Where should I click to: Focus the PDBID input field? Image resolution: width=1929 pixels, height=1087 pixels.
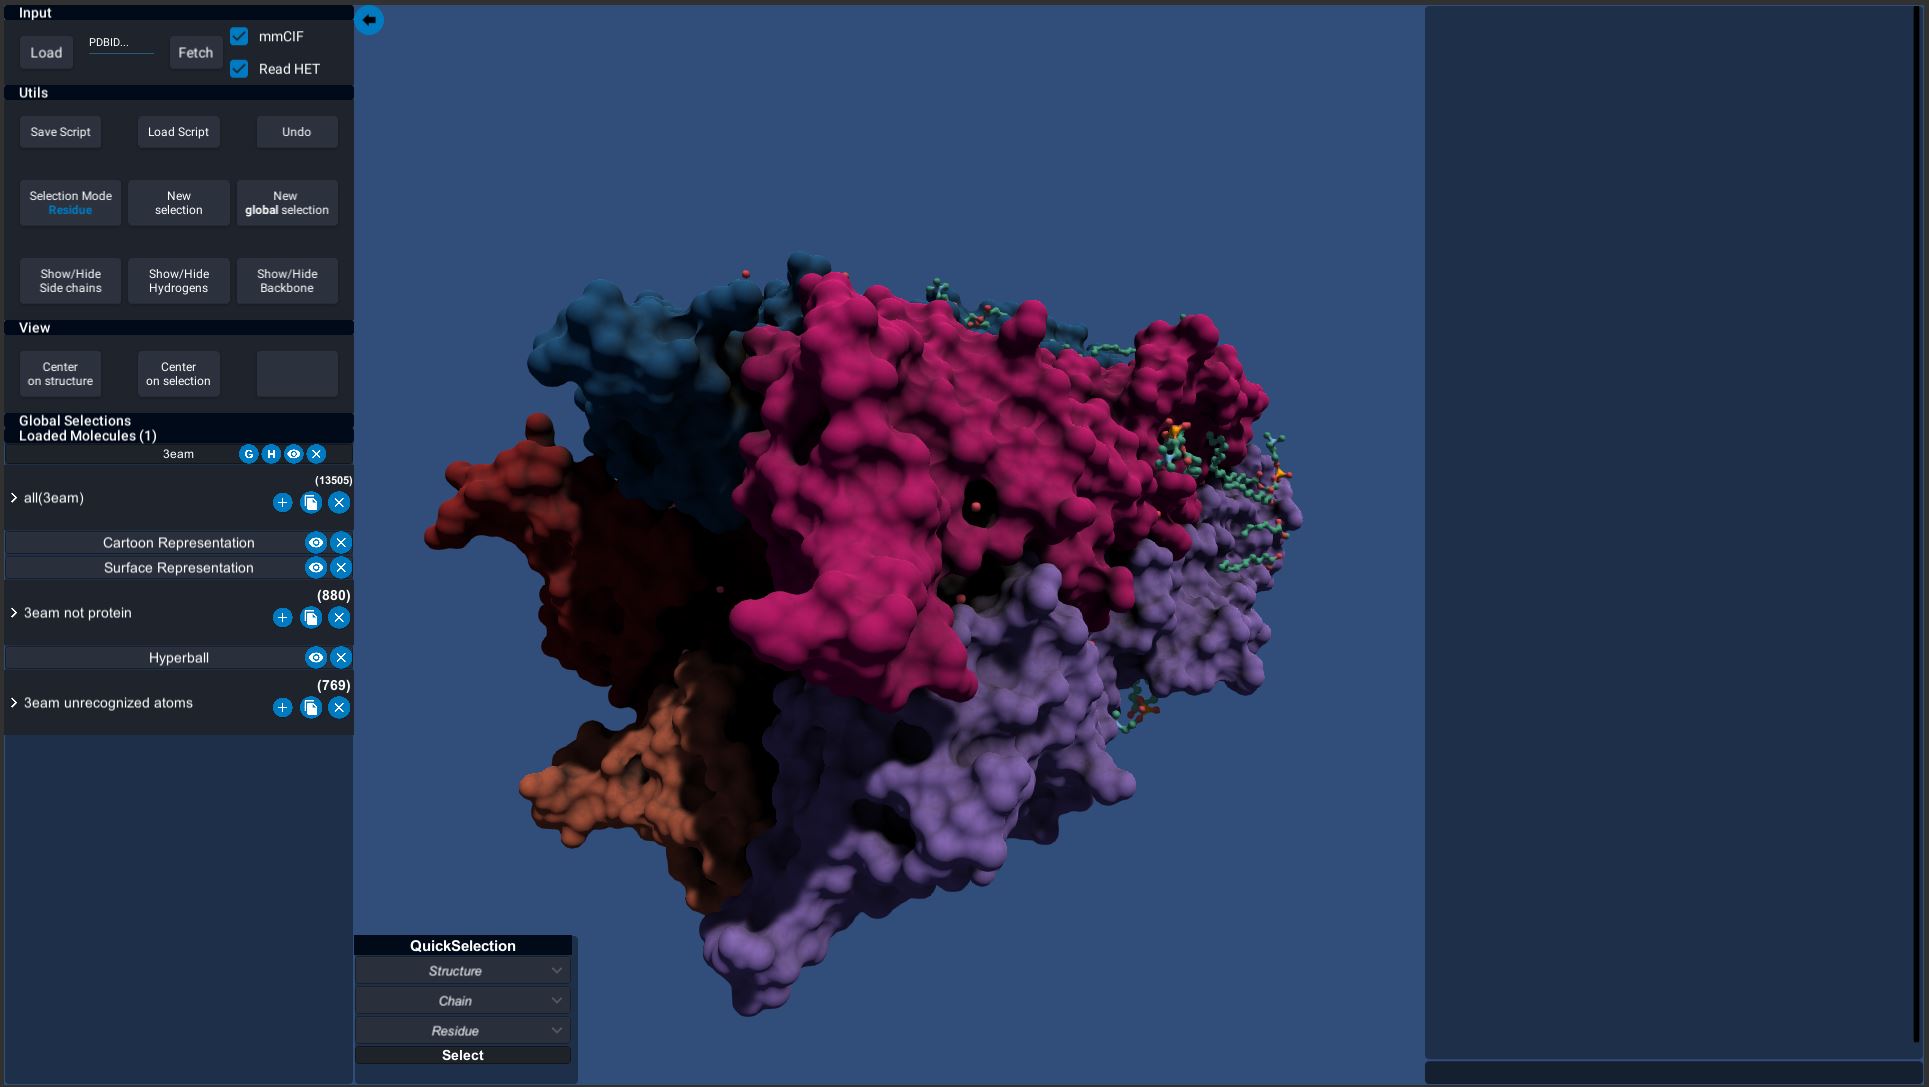pos(121,44)
